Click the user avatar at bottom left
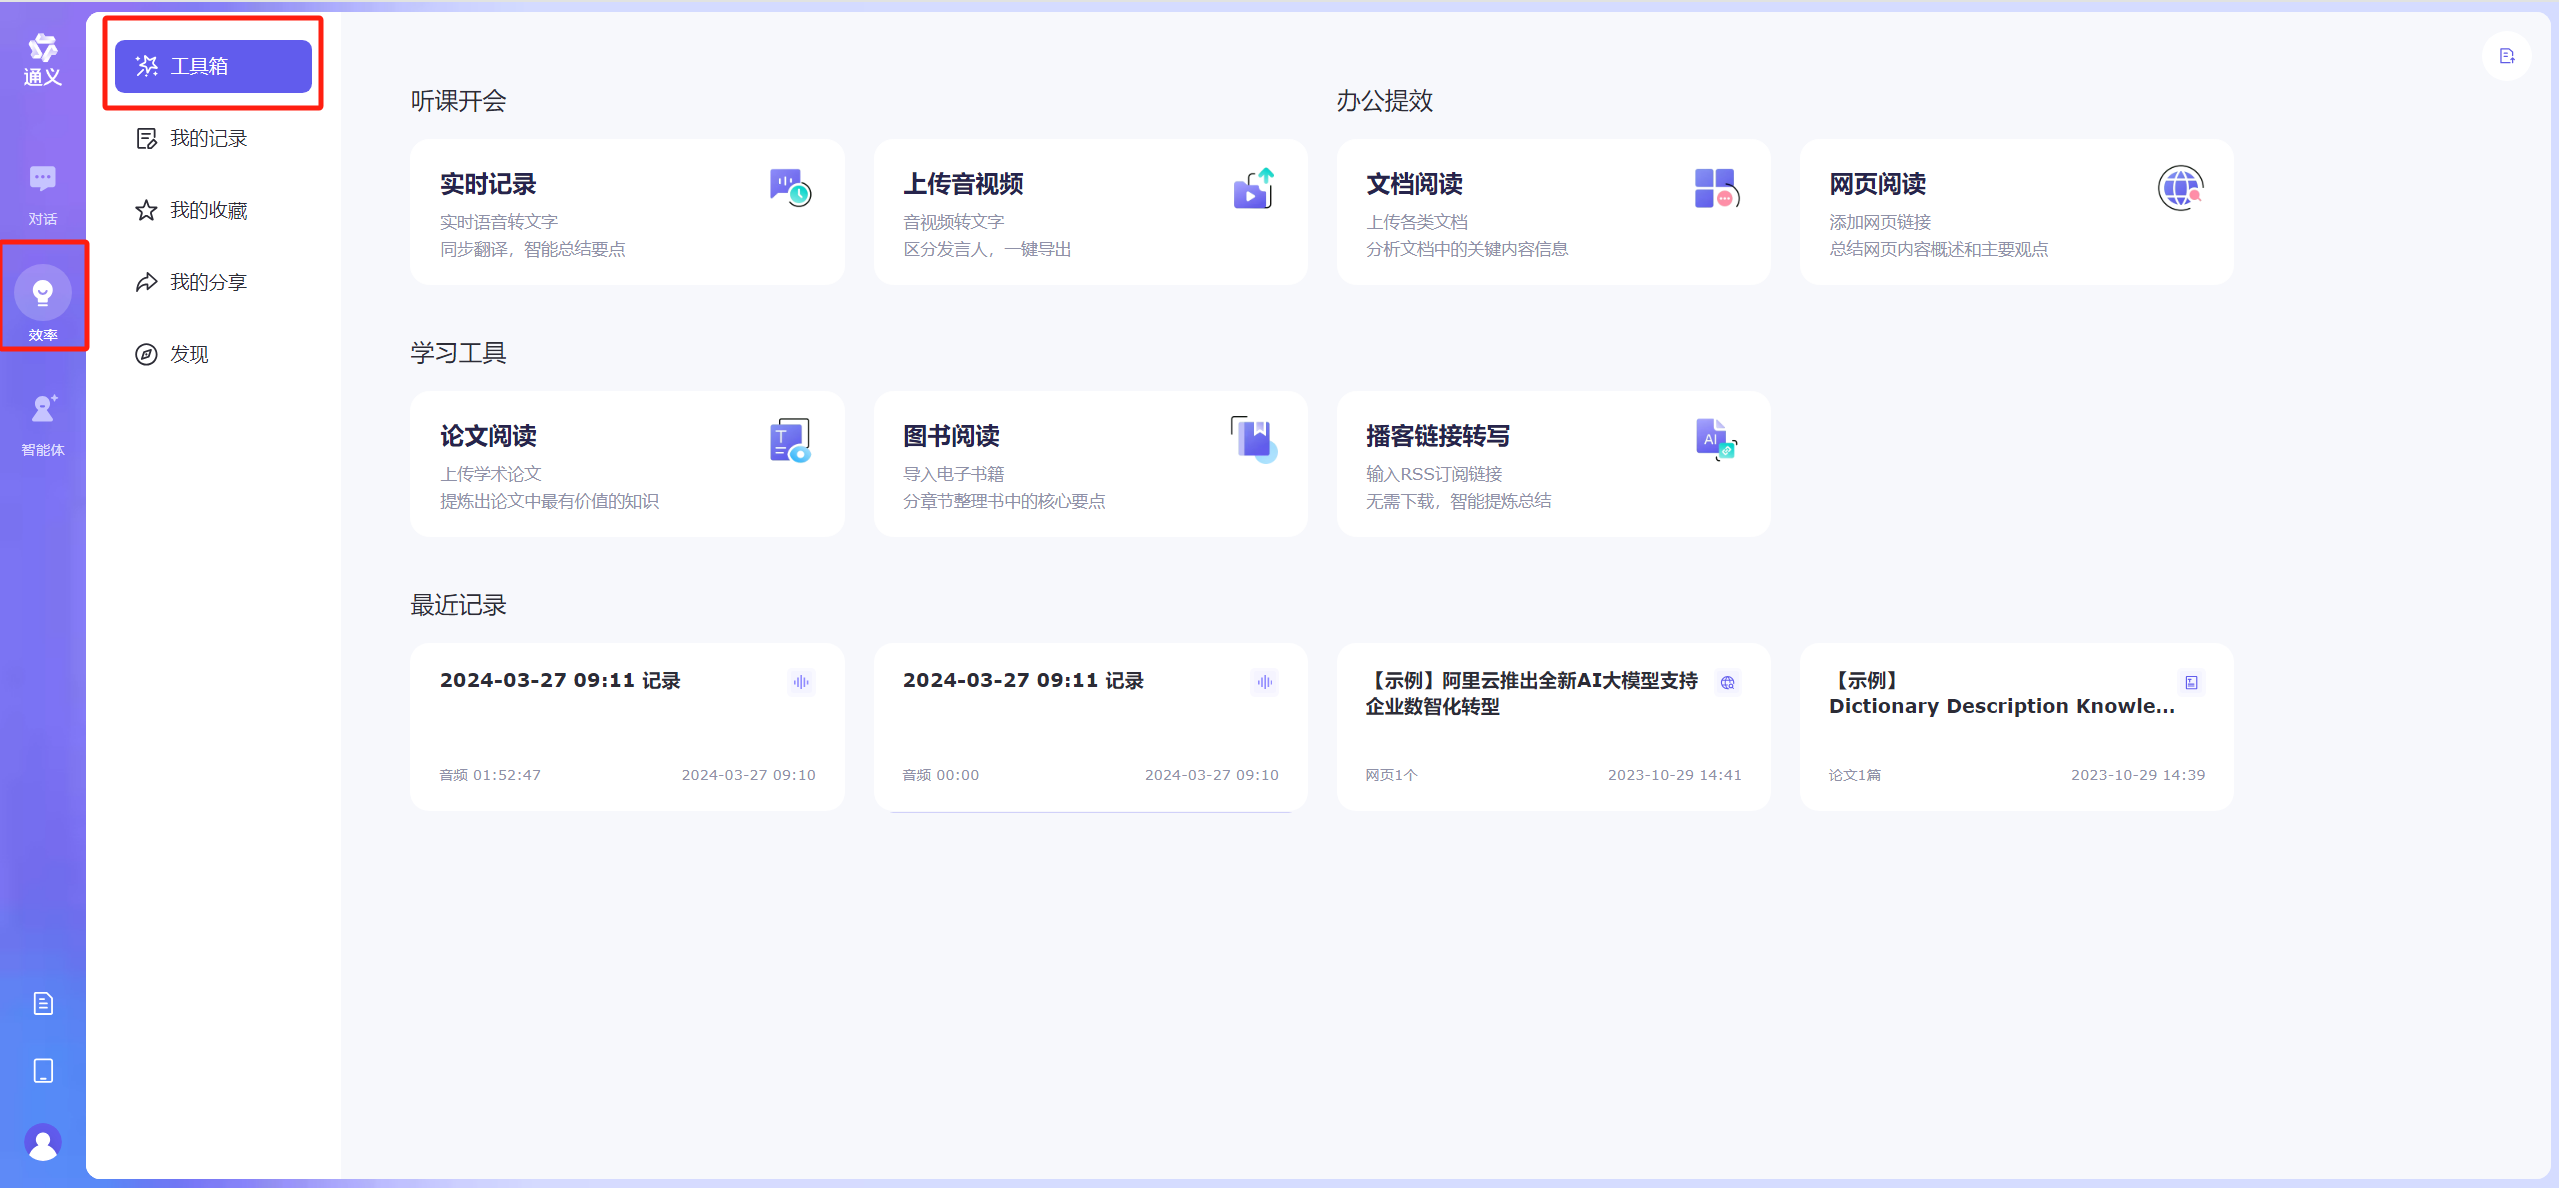 tap(42, 1143)
